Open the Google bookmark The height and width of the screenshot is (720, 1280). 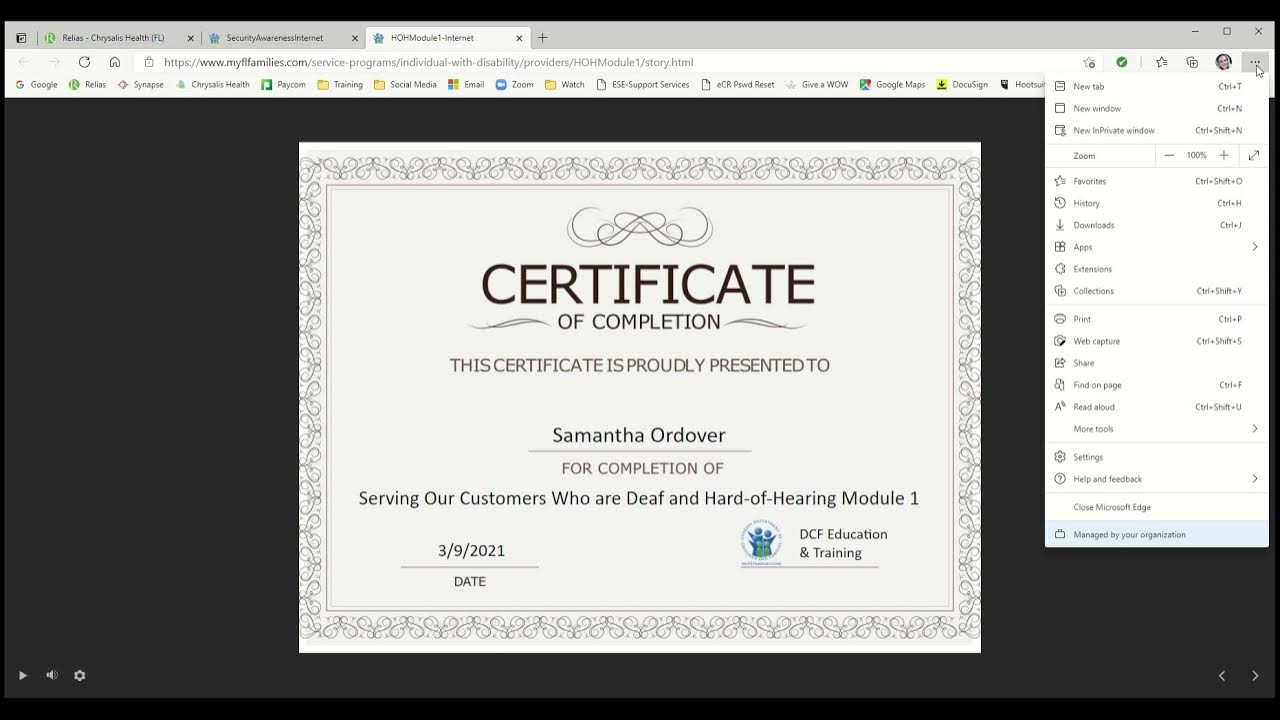coord(36,85)
